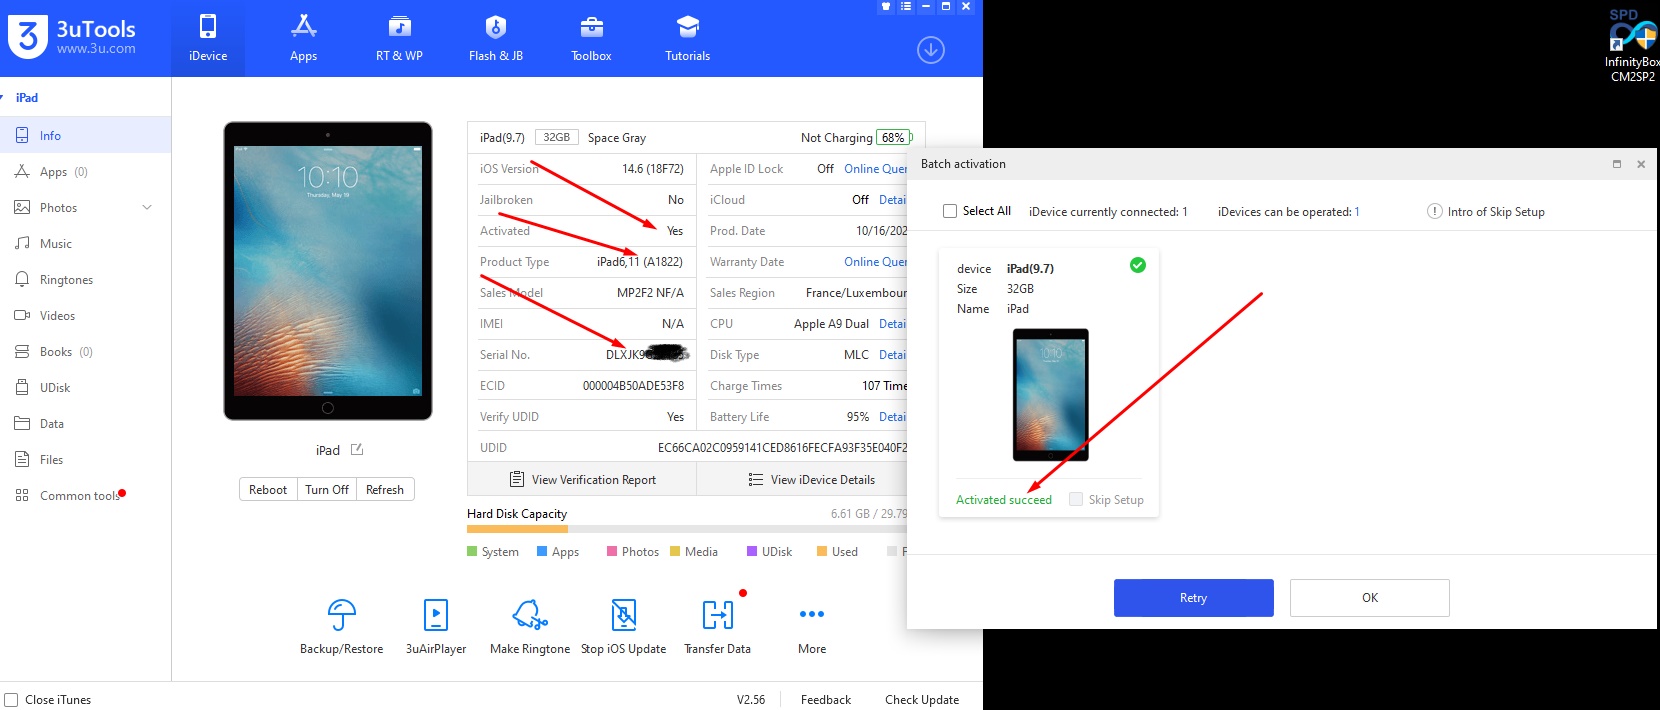Click the rename edit icon beside iPad
This screenshot has width=1660, height=710.
[357, 450]
